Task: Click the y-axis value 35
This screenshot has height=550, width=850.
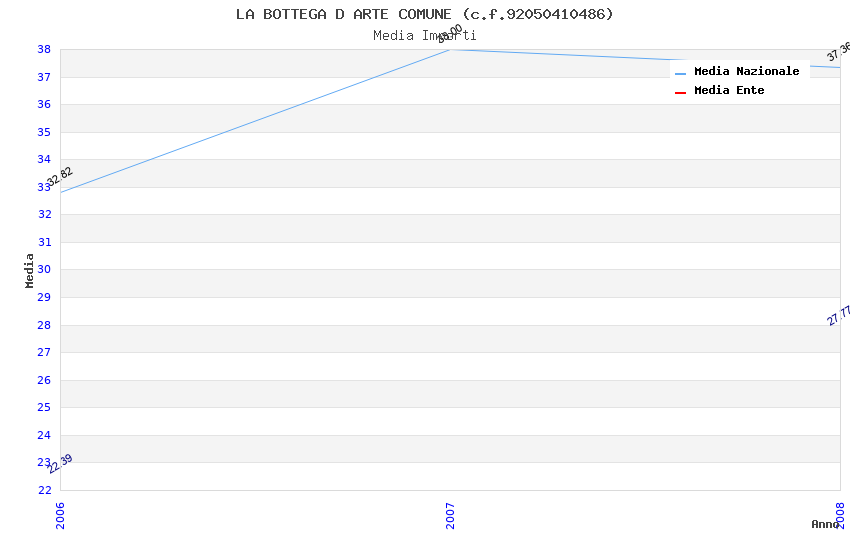Action: pyautogui.click(x=44, y=132)
